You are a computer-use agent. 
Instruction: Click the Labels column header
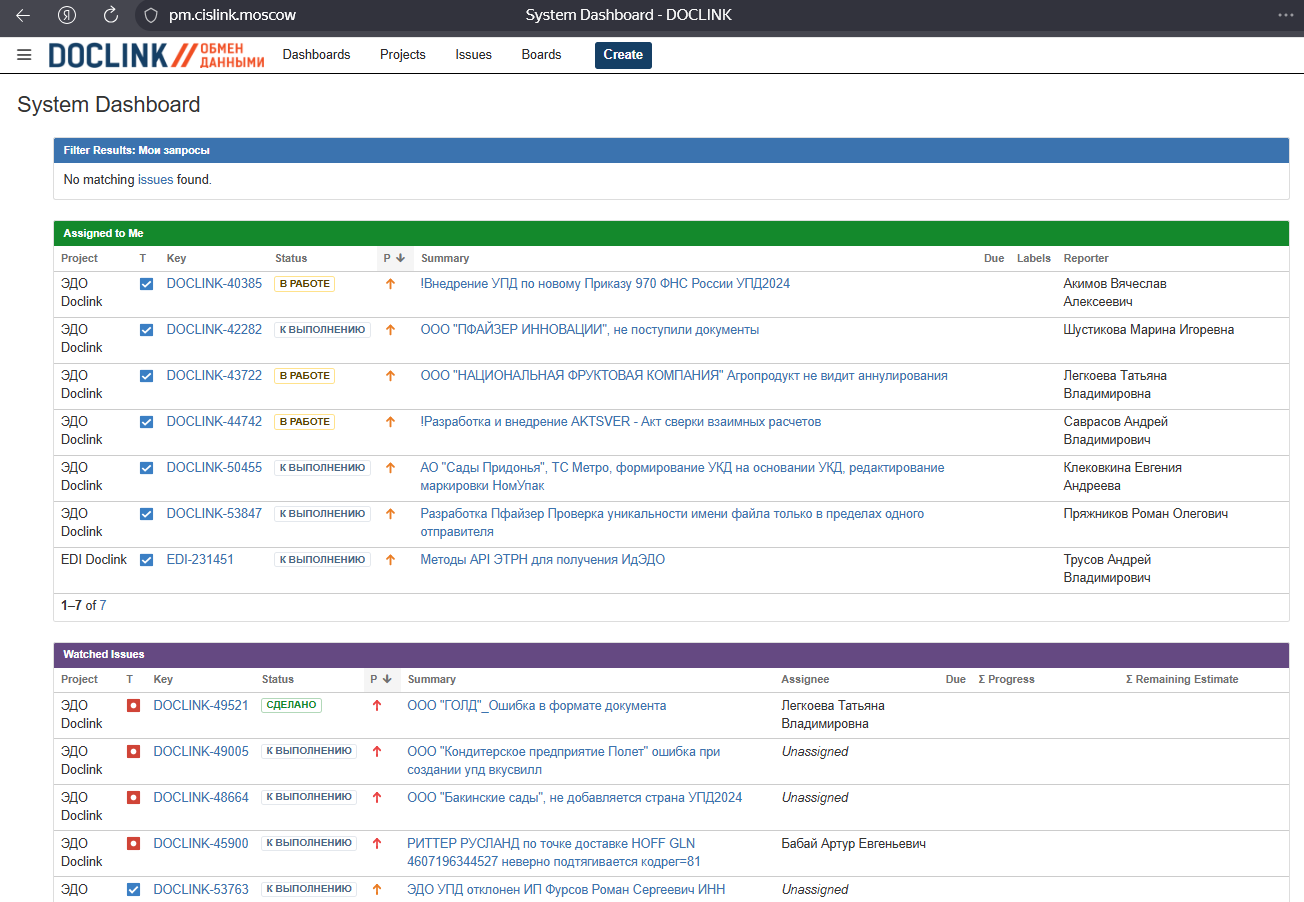[1034, 259]
